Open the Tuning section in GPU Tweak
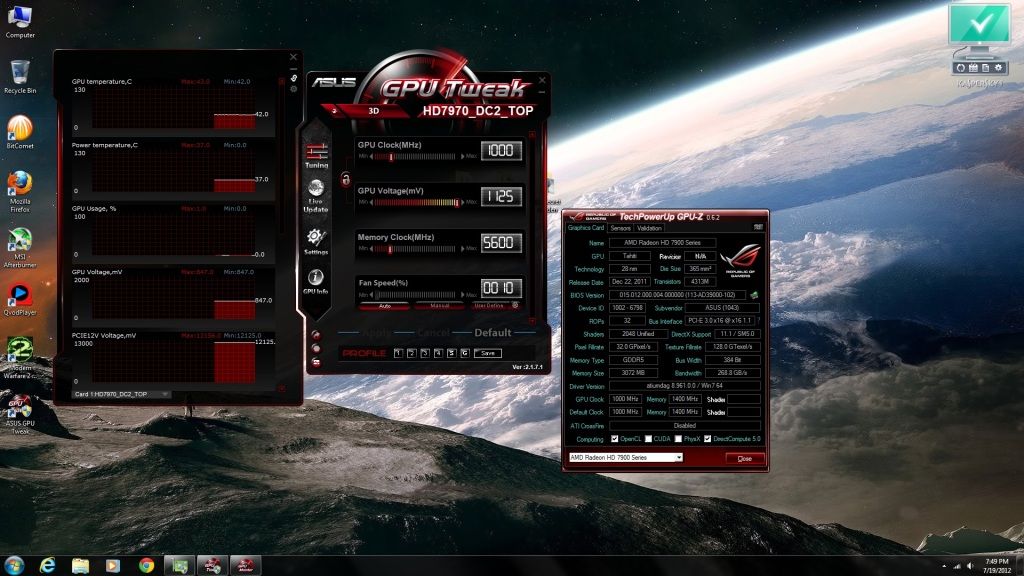Image resolution: width=1024 pixels, height=576 pixels. 317,156
